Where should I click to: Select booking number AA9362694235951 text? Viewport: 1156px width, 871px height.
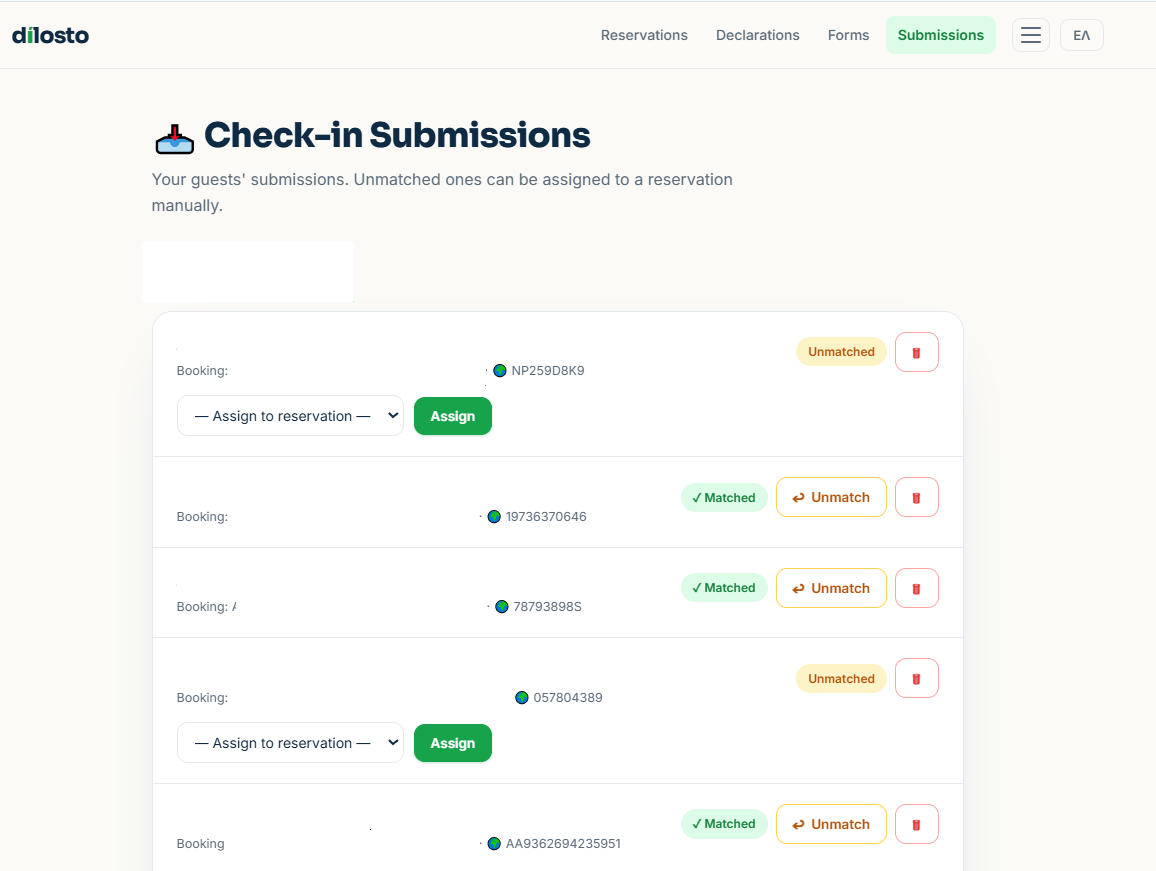(x=563, y=843)
